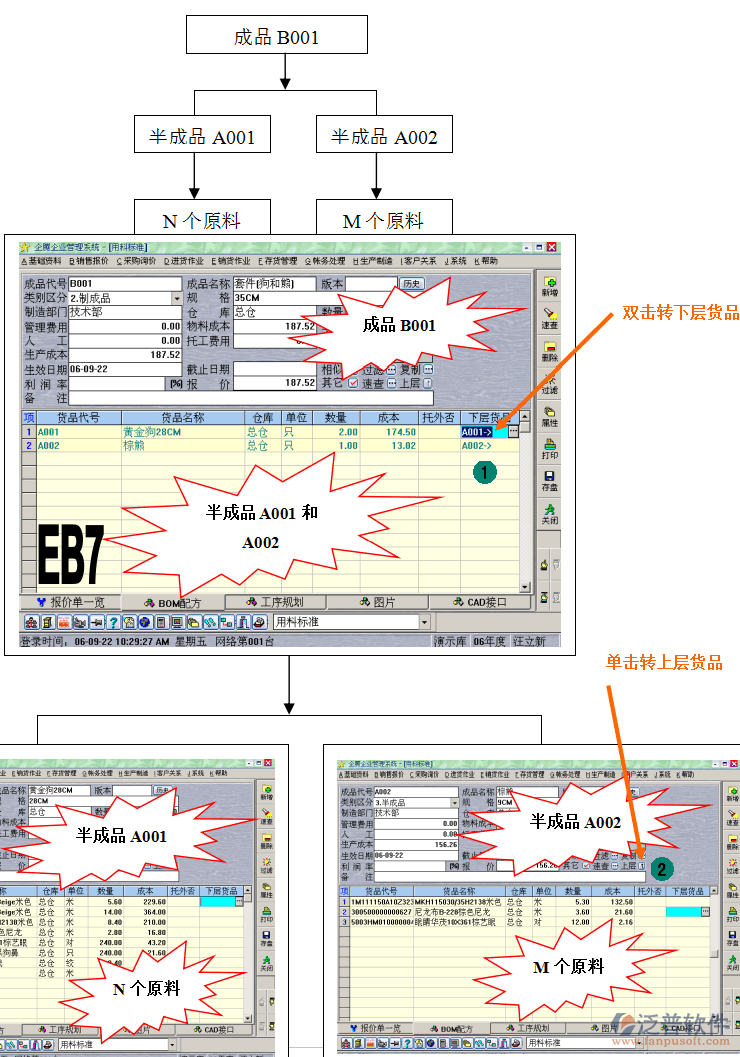
Task: Open the 用料标准 dropdown in the A002 window
Action: click(638, 1043)
